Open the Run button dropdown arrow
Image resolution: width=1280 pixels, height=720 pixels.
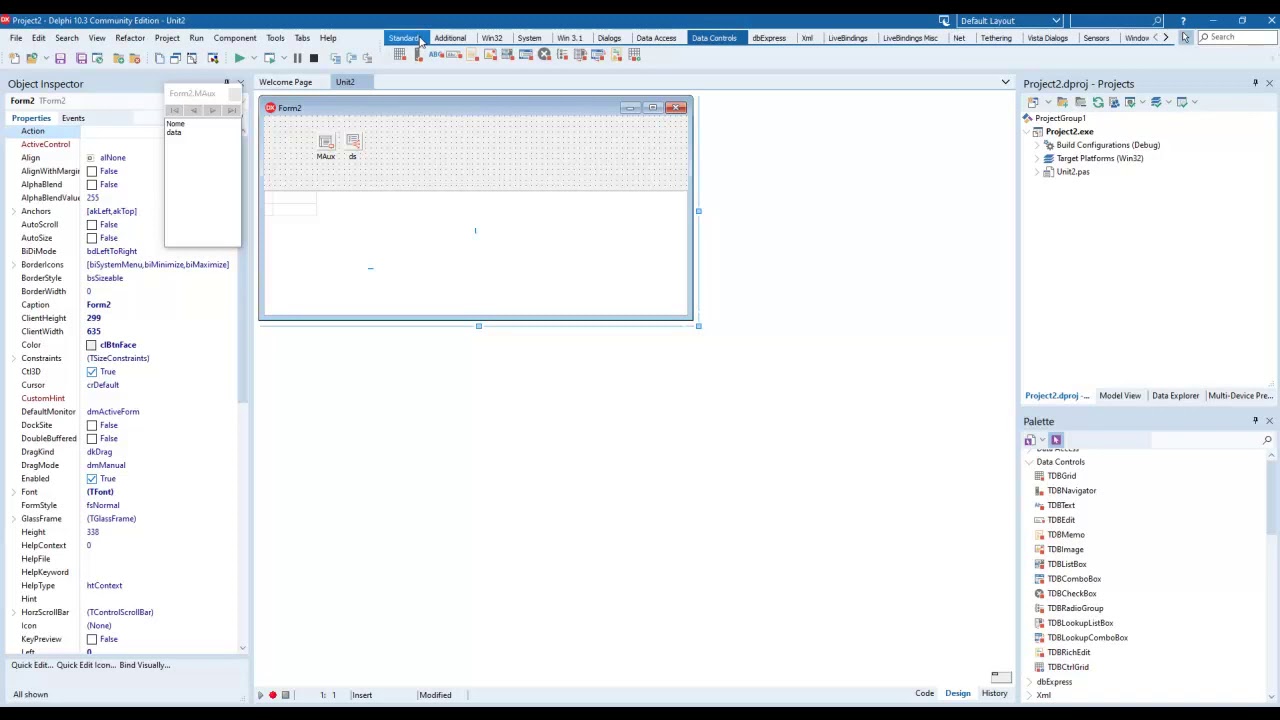254,58
